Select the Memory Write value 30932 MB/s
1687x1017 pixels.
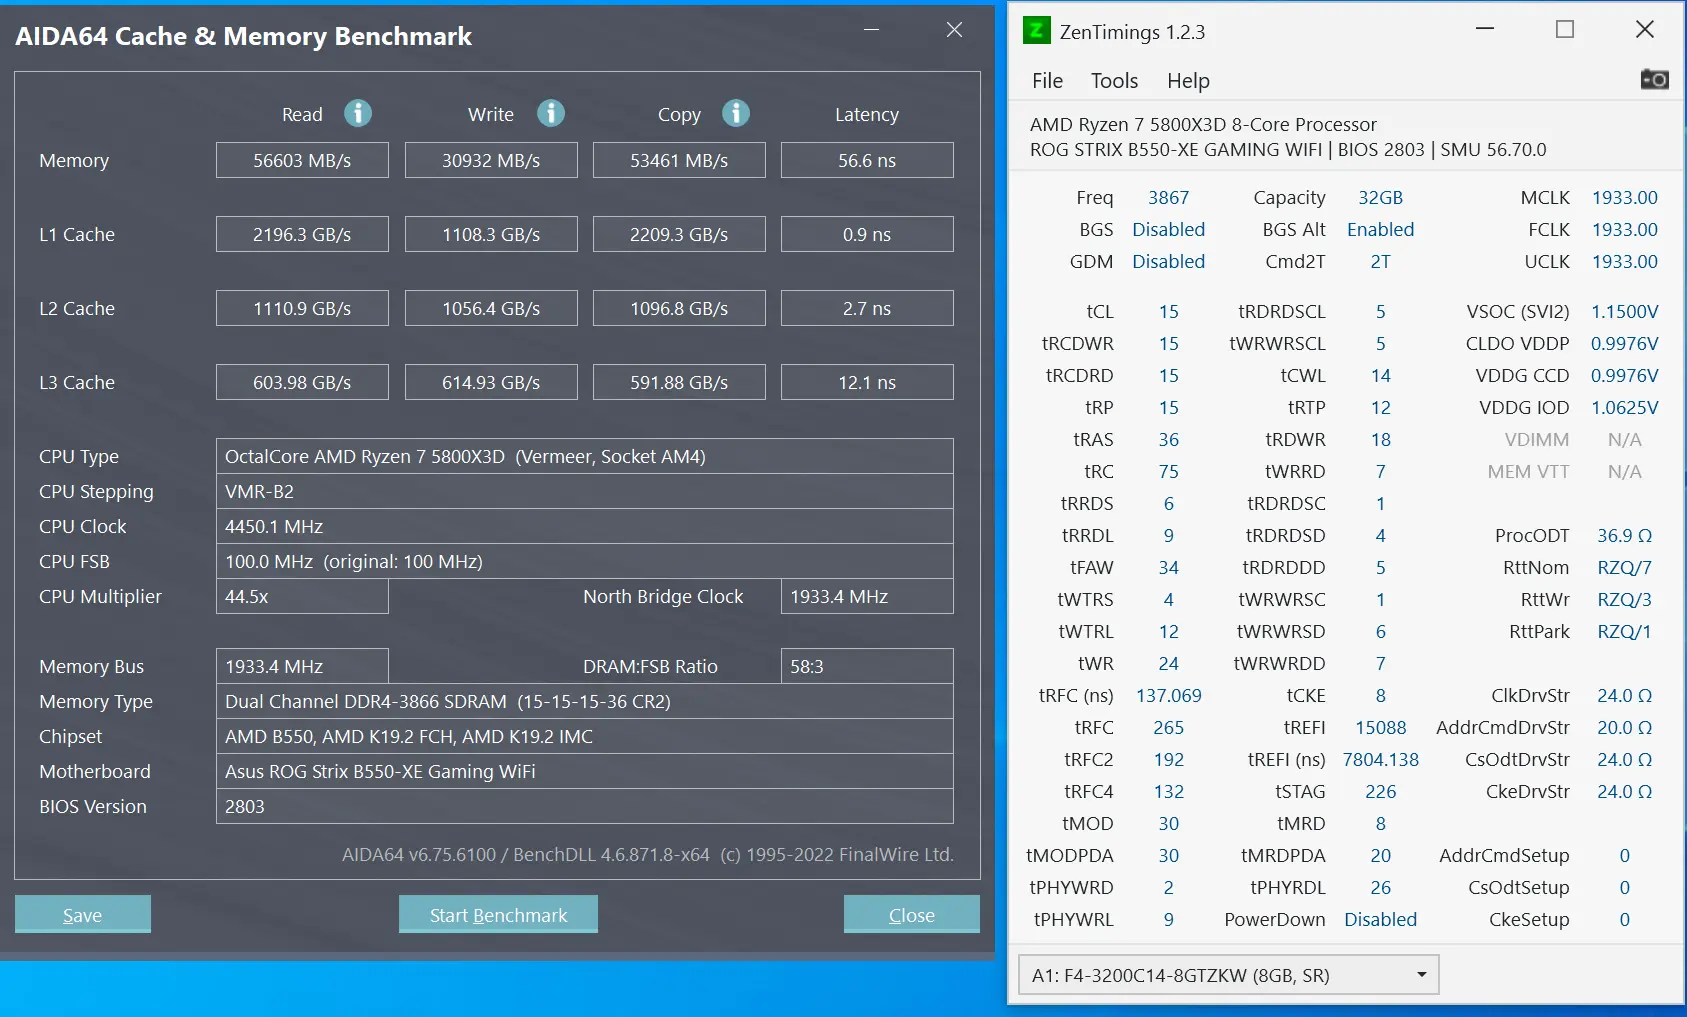491,160
